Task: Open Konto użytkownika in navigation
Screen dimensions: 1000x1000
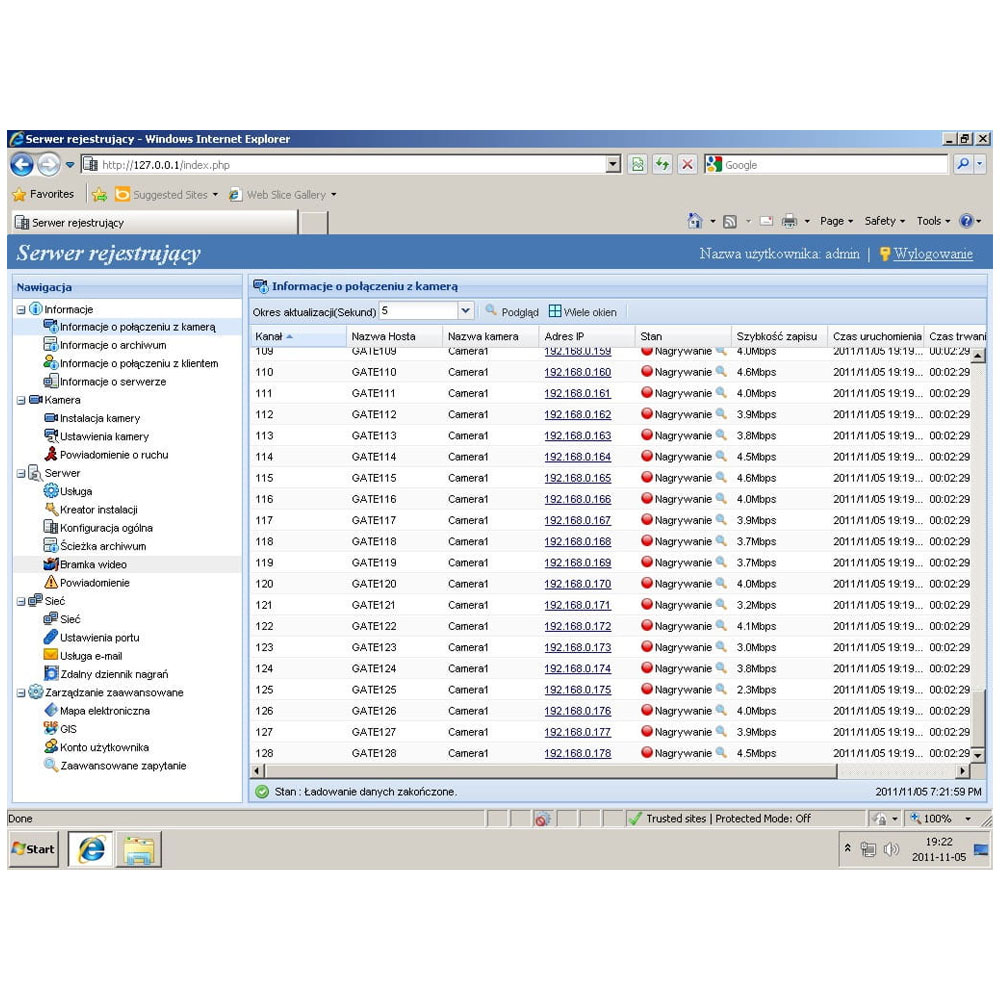Action: click(104, 748)
